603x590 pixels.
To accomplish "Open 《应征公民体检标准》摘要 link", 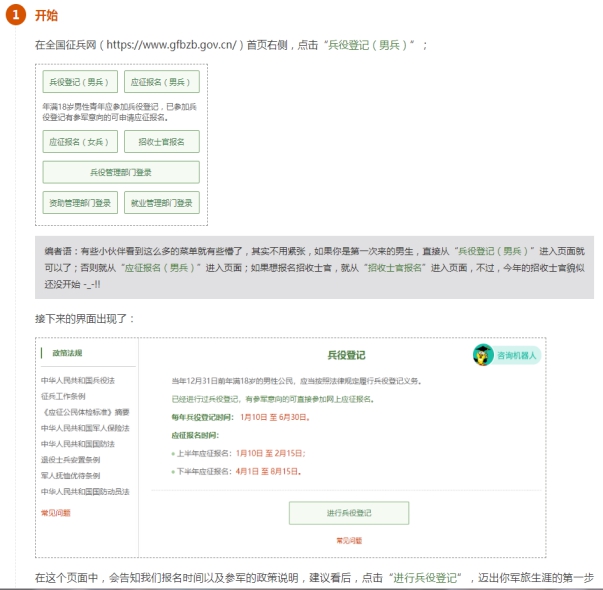I will [85, 412].
